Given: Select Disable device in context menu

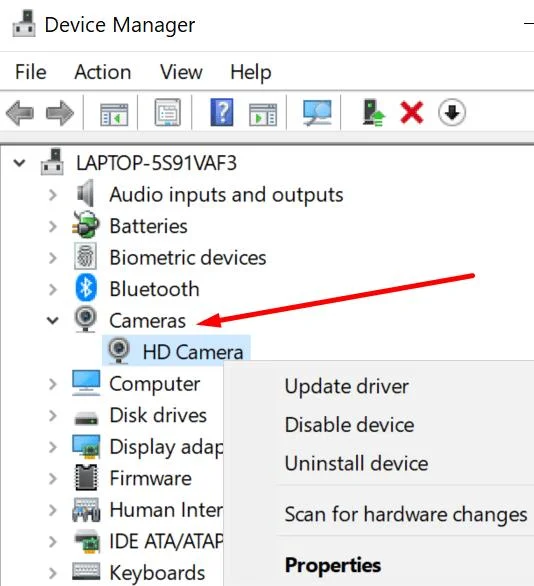Looking at the screenshot, I should click(x=349, y=425).
